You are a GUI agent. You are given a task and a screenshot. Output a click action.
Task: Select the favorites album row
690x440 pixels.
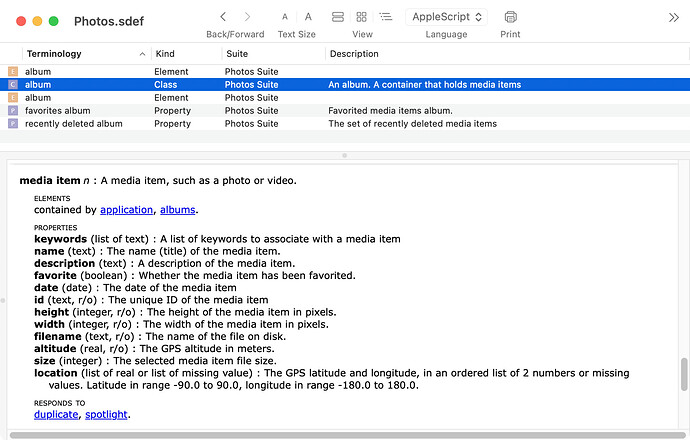345,110
